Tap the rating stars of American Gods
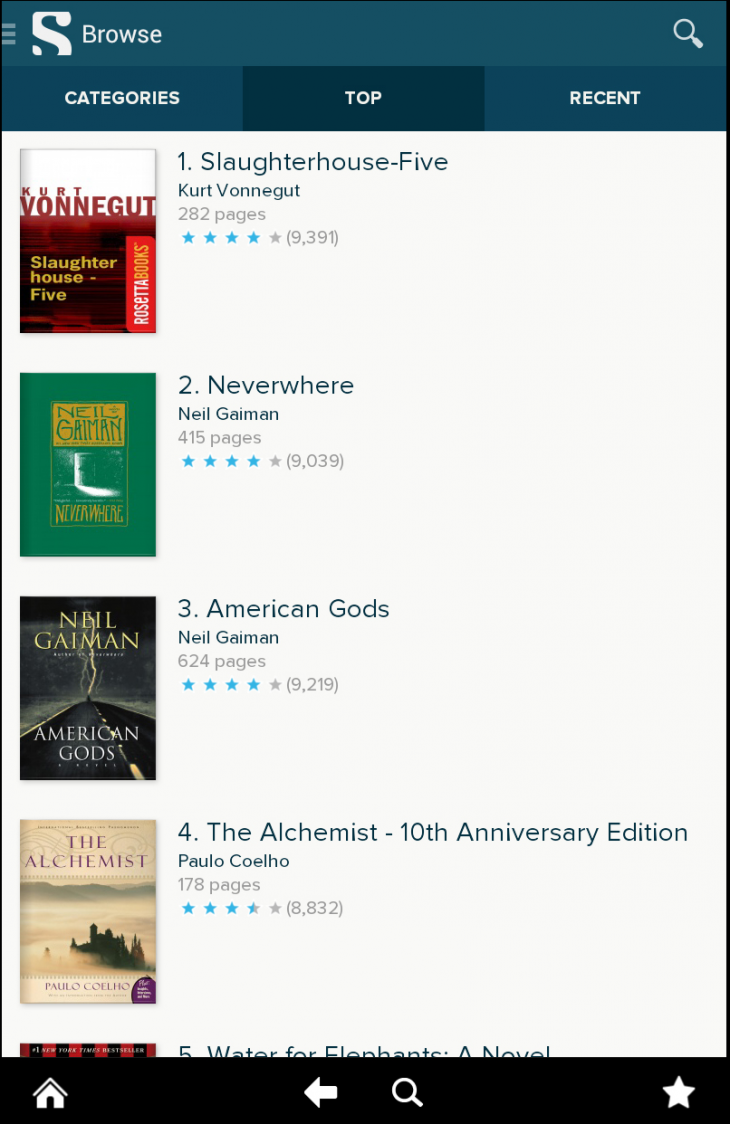Screen dimensions: 730x1124 tap(224, 684)
